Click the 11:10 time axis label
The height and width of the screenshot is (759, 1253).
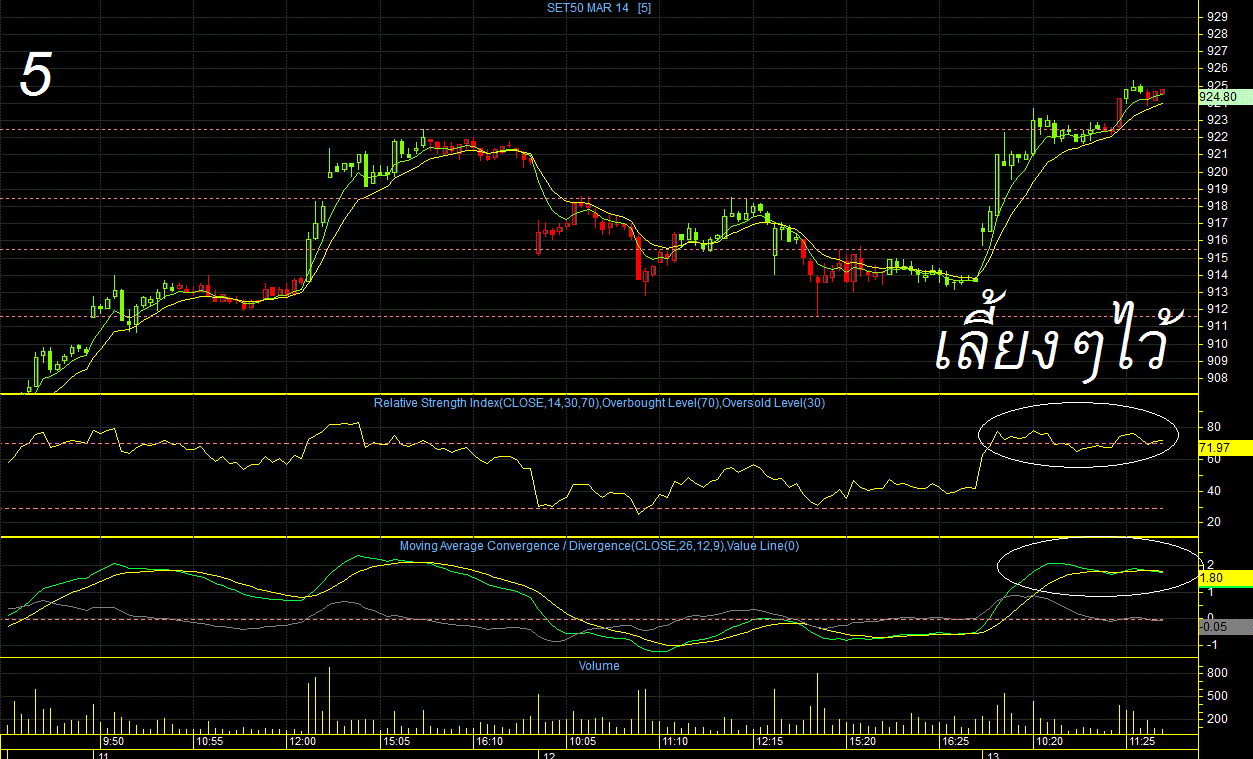(x=675, y=742)
